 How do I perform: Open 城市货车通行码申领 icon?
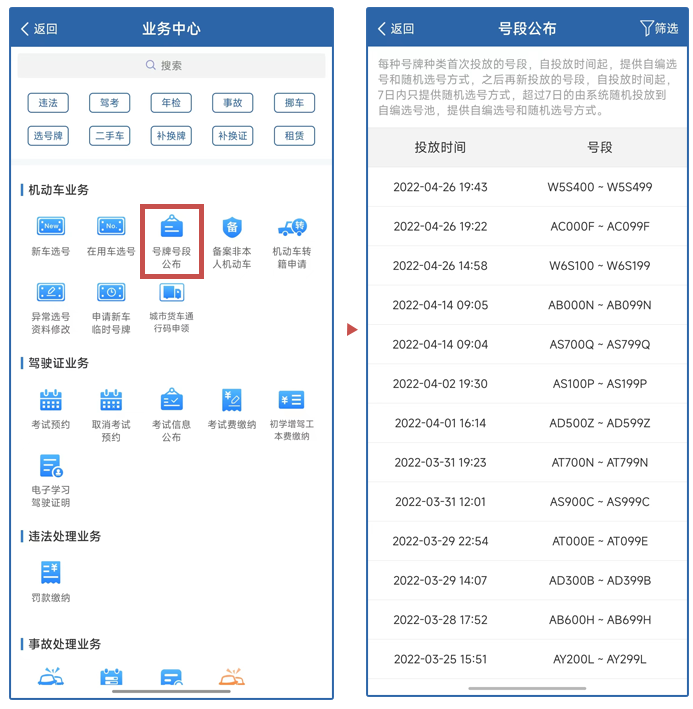tap(172, 292)
